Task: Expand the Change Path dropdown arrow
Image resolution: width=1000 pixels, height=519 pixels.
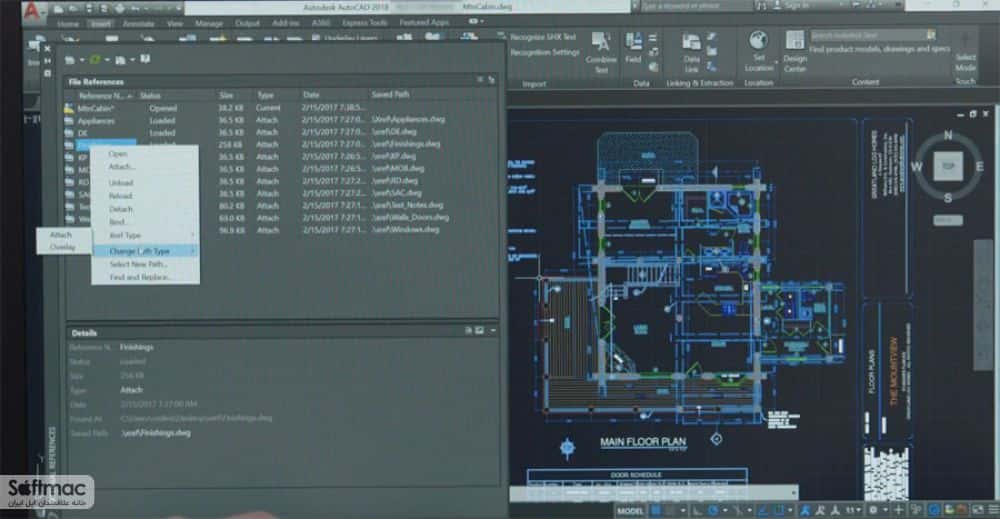Action: 133,60
